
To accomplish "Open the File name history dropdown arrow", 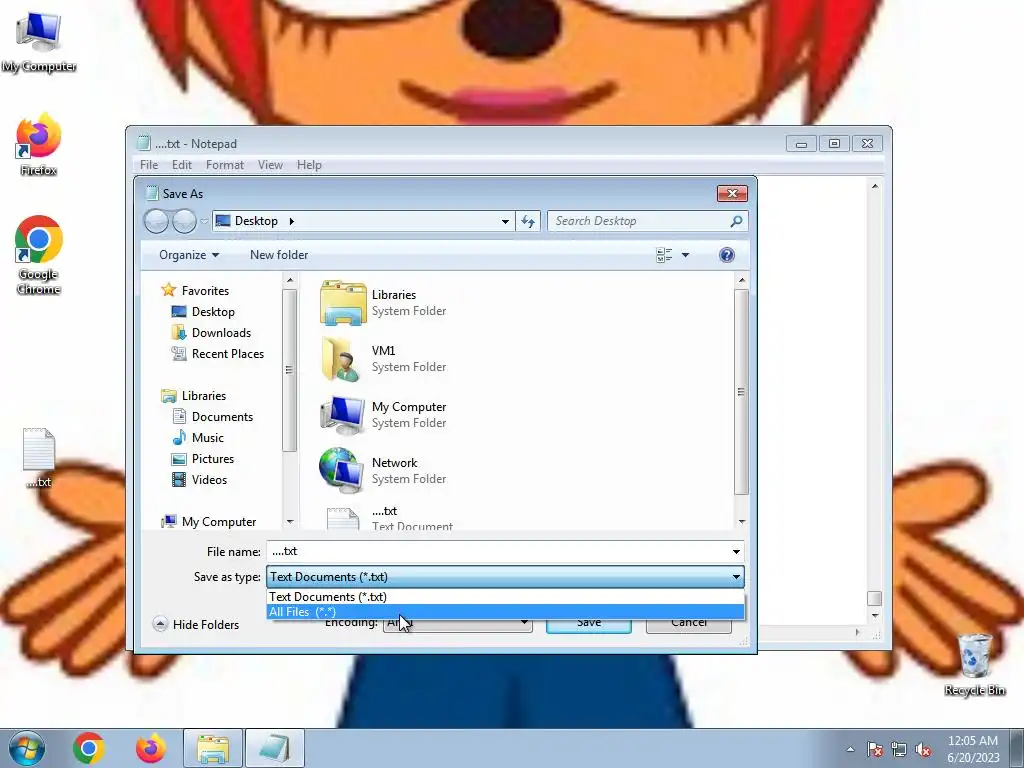I will pyautogui.click(x=736, y=552).
